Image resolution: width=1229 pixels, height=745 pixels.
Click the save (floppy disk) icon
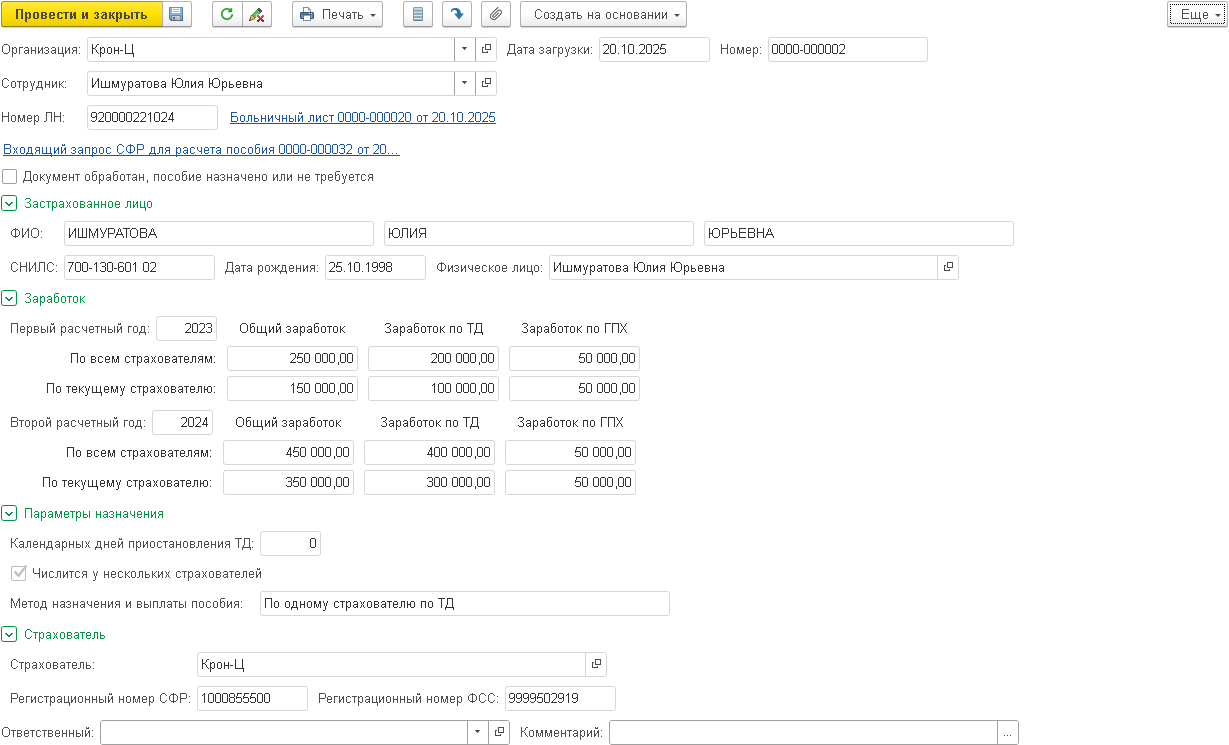(x=176, y=15)
